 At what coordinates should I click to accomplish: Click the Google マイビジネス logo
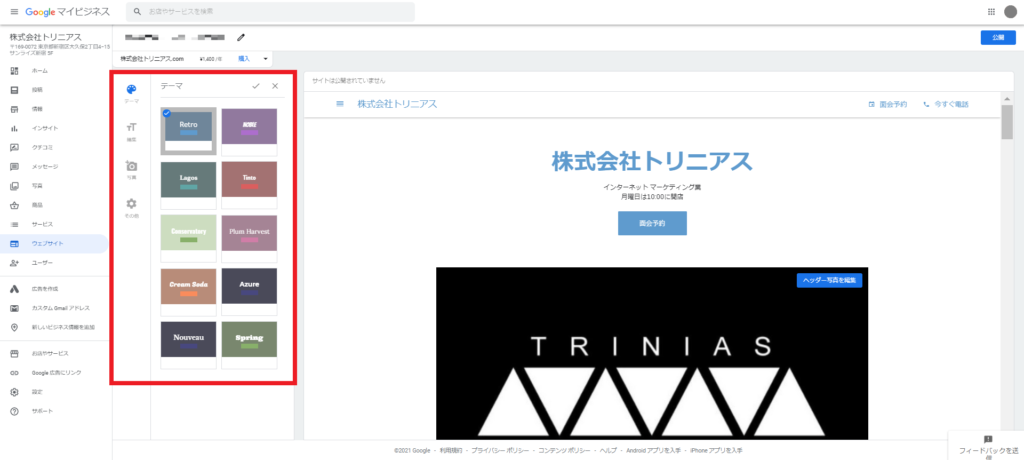[x=68, y=12]
